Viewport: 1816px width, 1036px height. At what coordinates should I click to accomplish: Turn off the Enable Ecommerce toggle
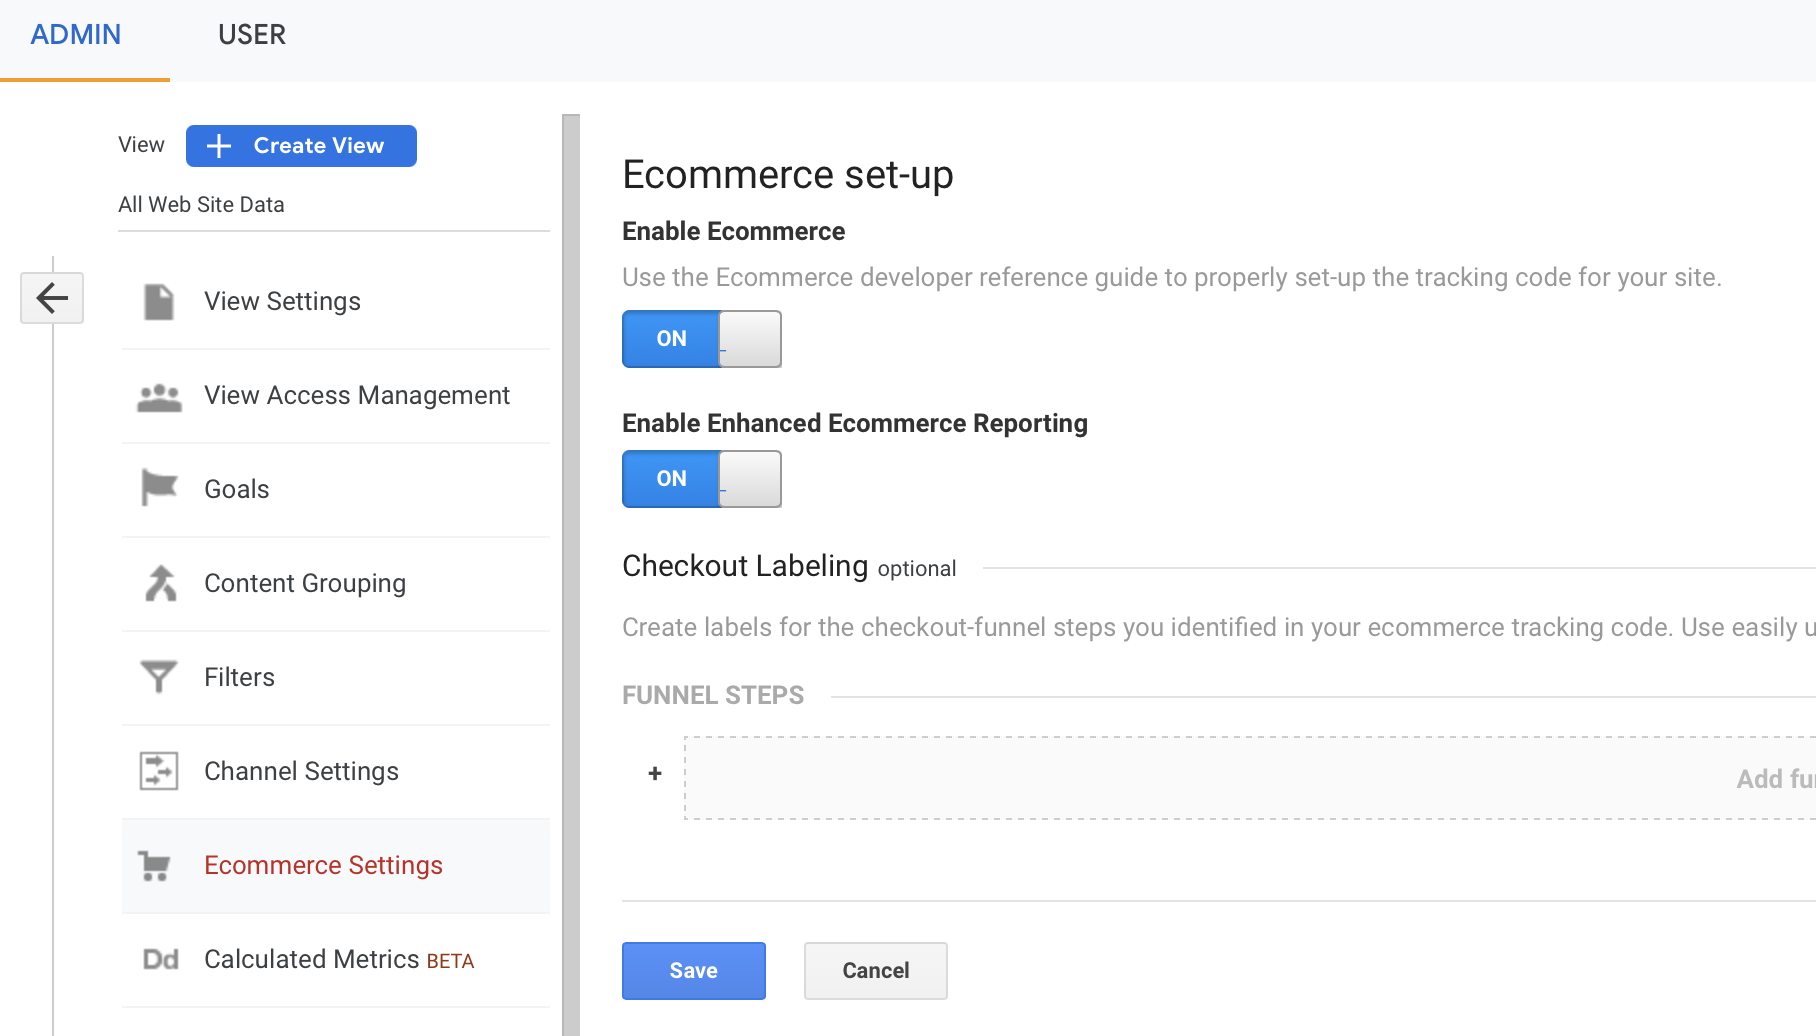pyautogui.click(x=701, y=339)
